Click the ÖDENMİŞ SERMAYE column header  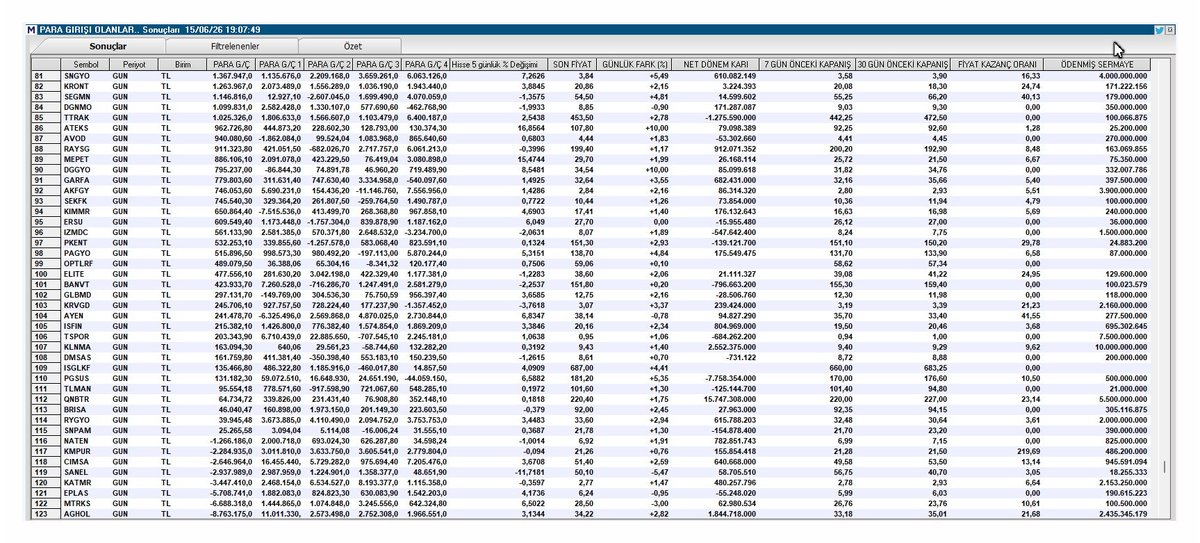click(x=1097, y=64)
